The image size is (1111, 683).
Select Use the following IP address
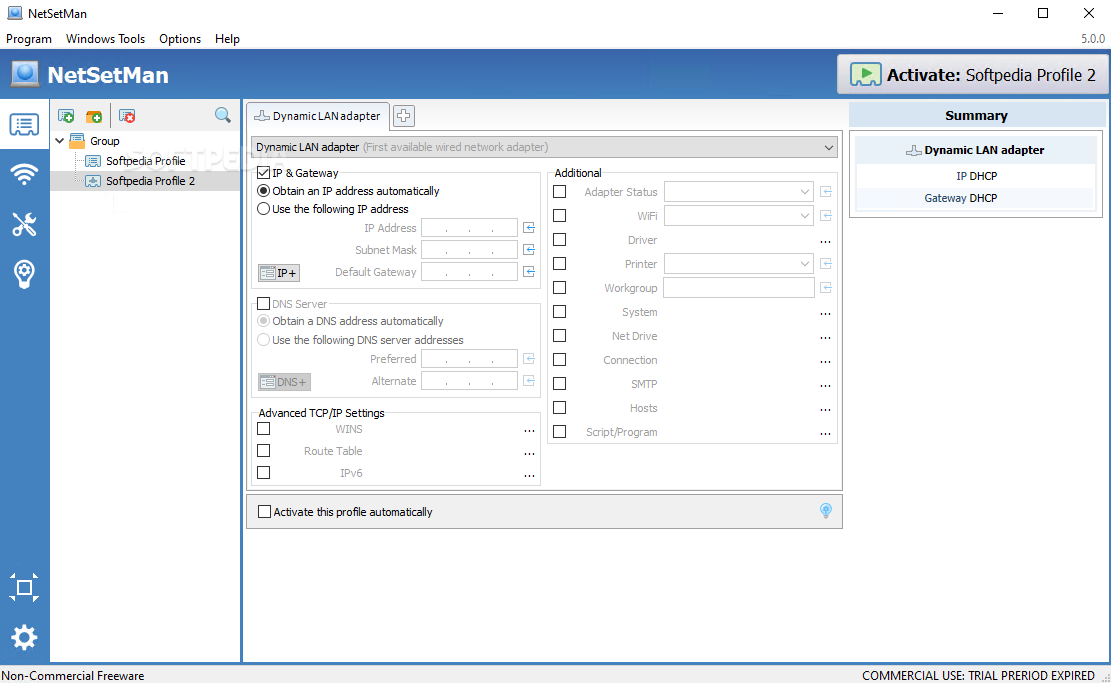(264, 209)
